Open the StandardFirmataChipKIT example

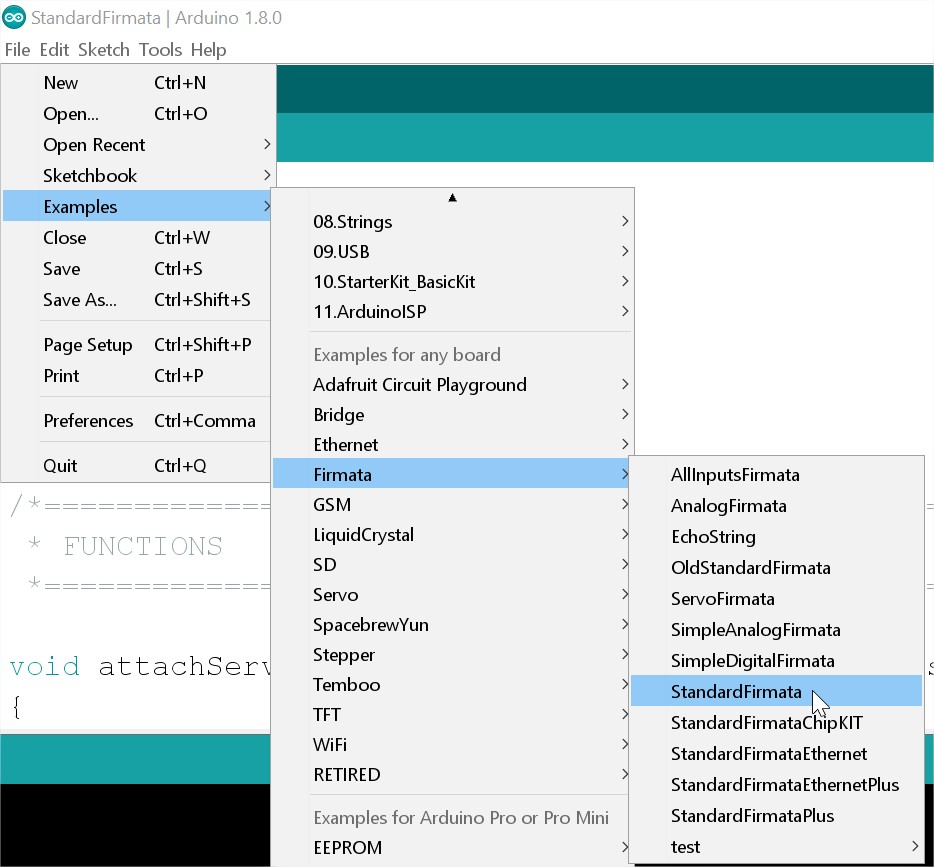click(x=777, y=723)
